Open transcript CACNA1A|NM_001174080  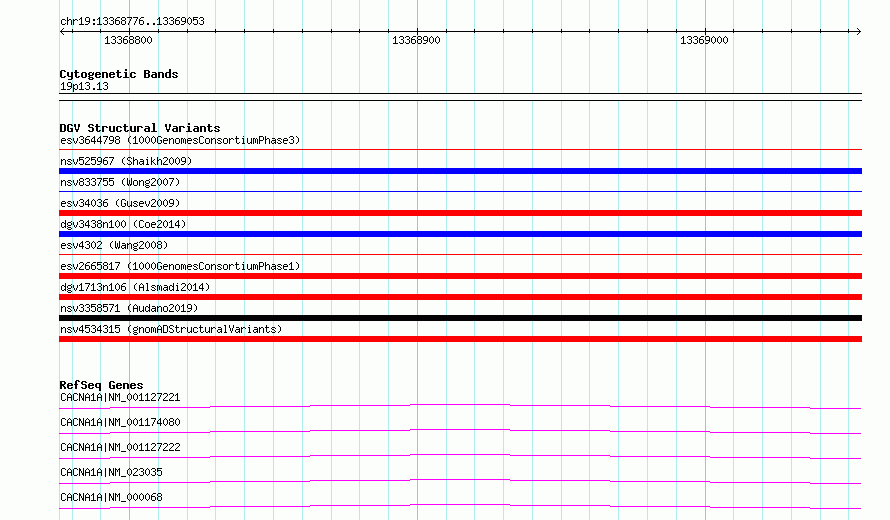point(120,422)
